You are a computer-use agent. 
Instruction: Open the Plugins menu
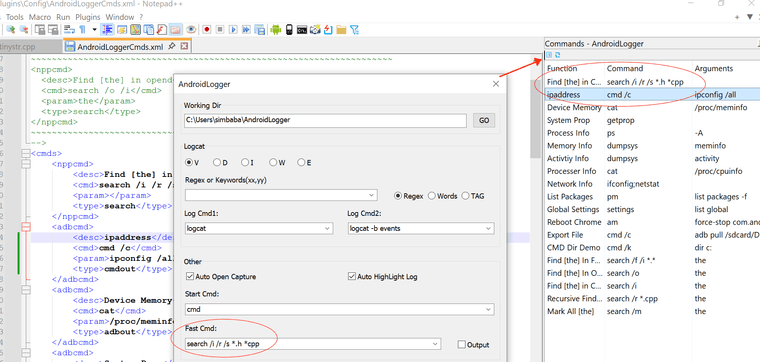tap(88, 17)
